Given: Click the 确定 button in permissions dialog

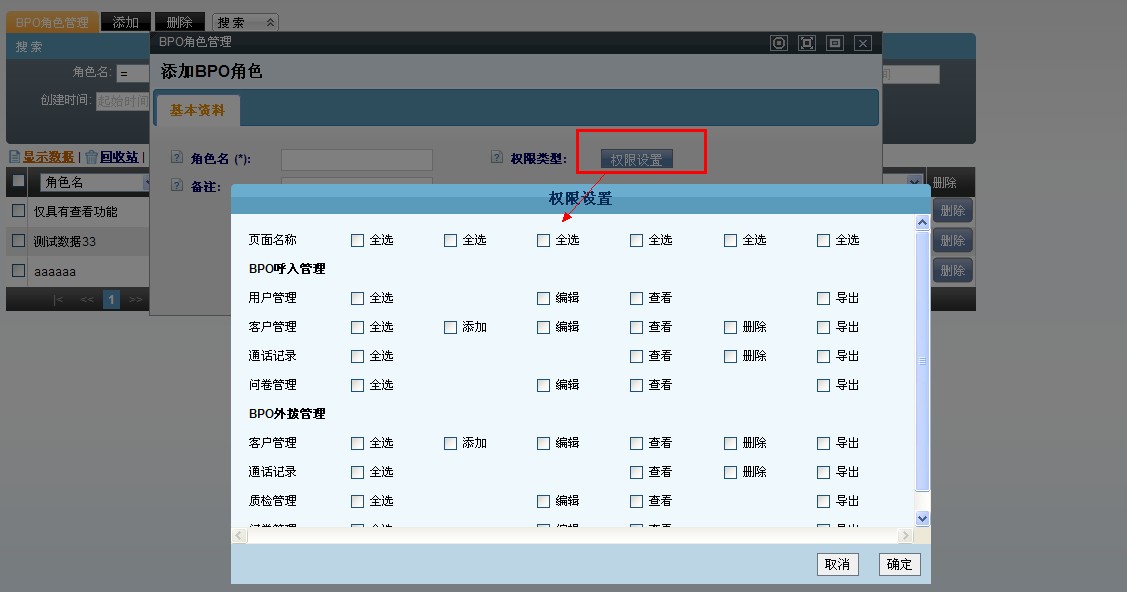Looking at the screenshot, I should pyautogui.click(x=899, y=564).
